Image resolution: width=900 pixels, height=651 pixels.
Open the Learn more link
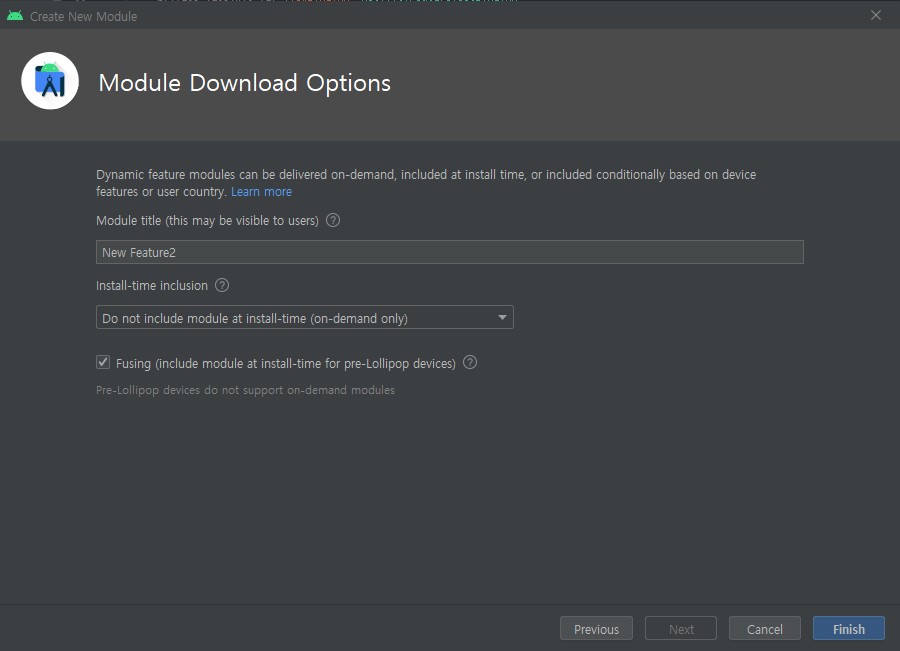point(261,192)
